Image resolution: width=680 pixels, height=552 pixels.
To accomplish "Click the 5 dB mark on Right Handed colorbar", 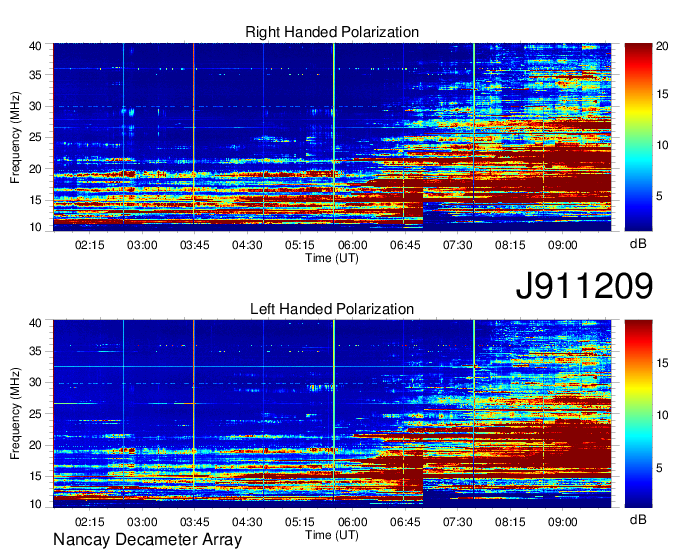I will pos(659,196).
